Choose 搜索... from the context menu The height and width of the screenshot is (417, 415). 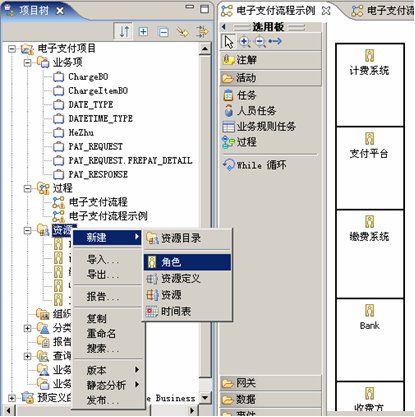point(103,348)
